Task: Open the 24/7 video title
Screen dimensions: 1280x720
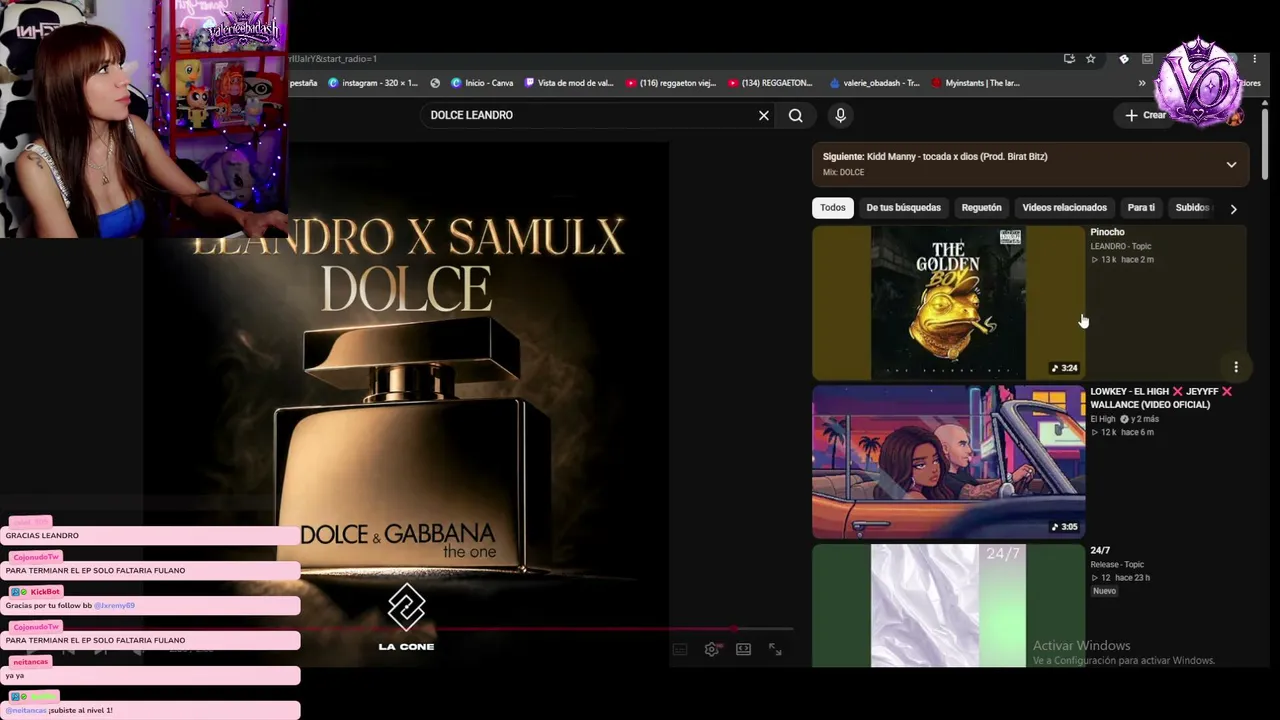Action: pos(1100,551)
